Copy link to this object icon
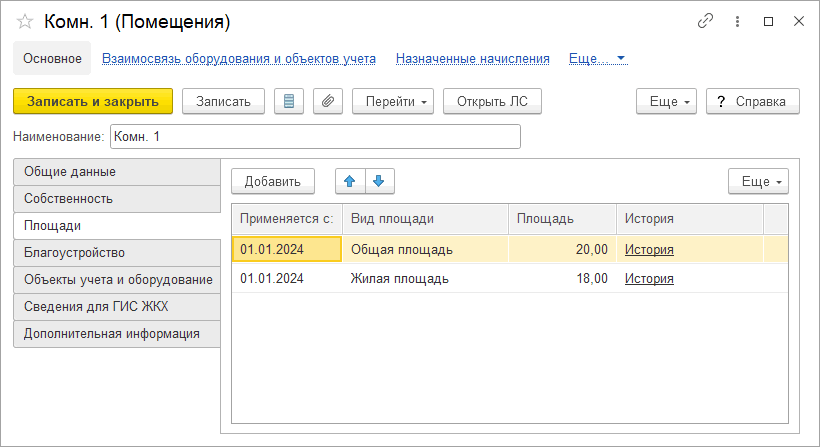This screenshot has height=447, width=820. point(705,21)
